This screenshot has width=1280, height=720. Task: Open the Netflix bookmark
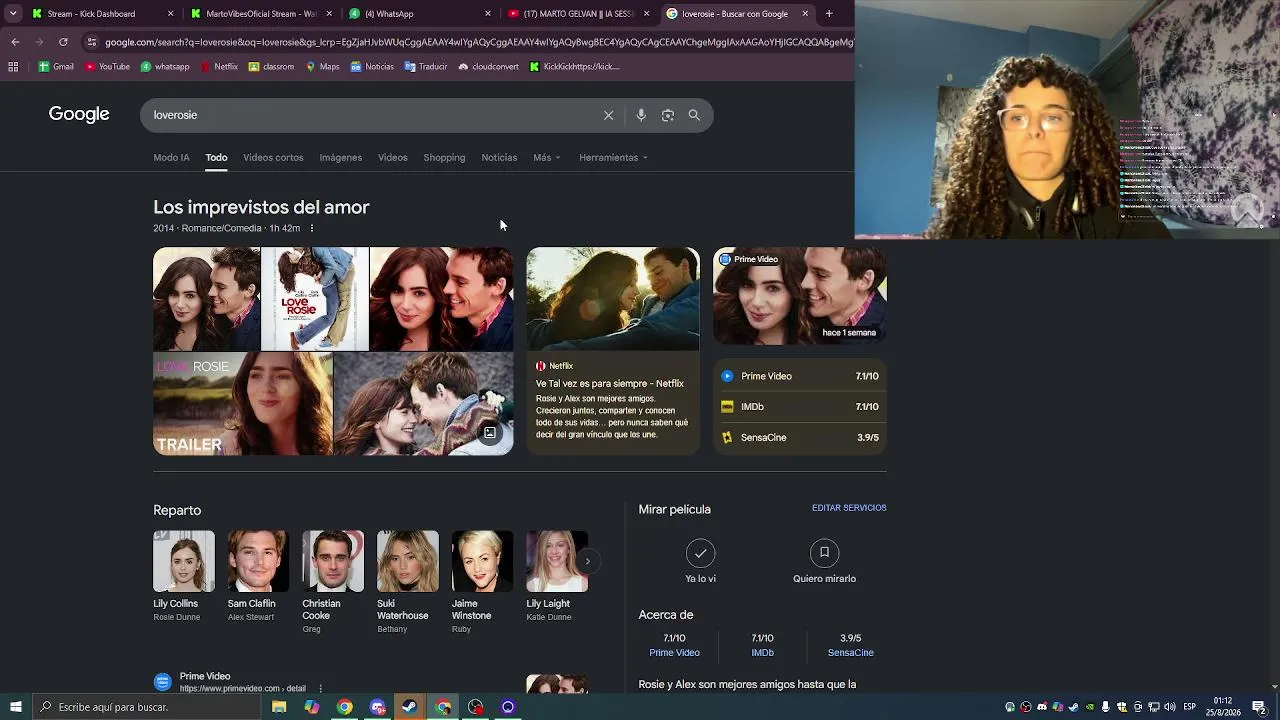(219, 67)
